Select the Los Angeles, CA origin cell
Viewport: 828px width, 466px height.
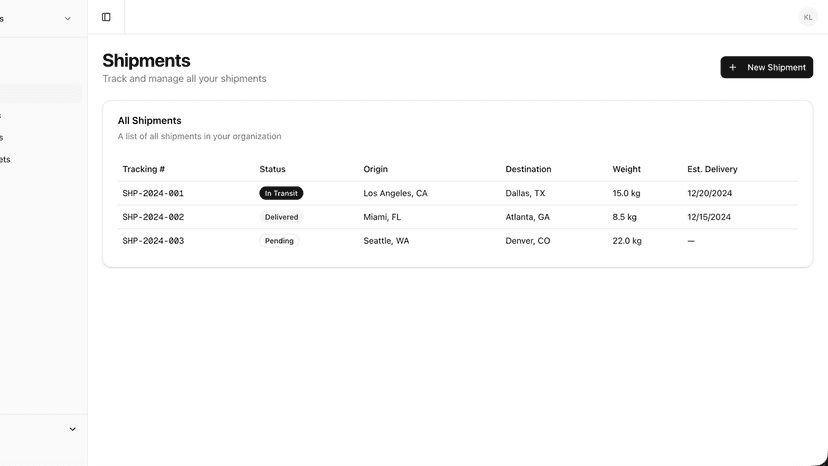pyautogui.click(x=396, y=193)
